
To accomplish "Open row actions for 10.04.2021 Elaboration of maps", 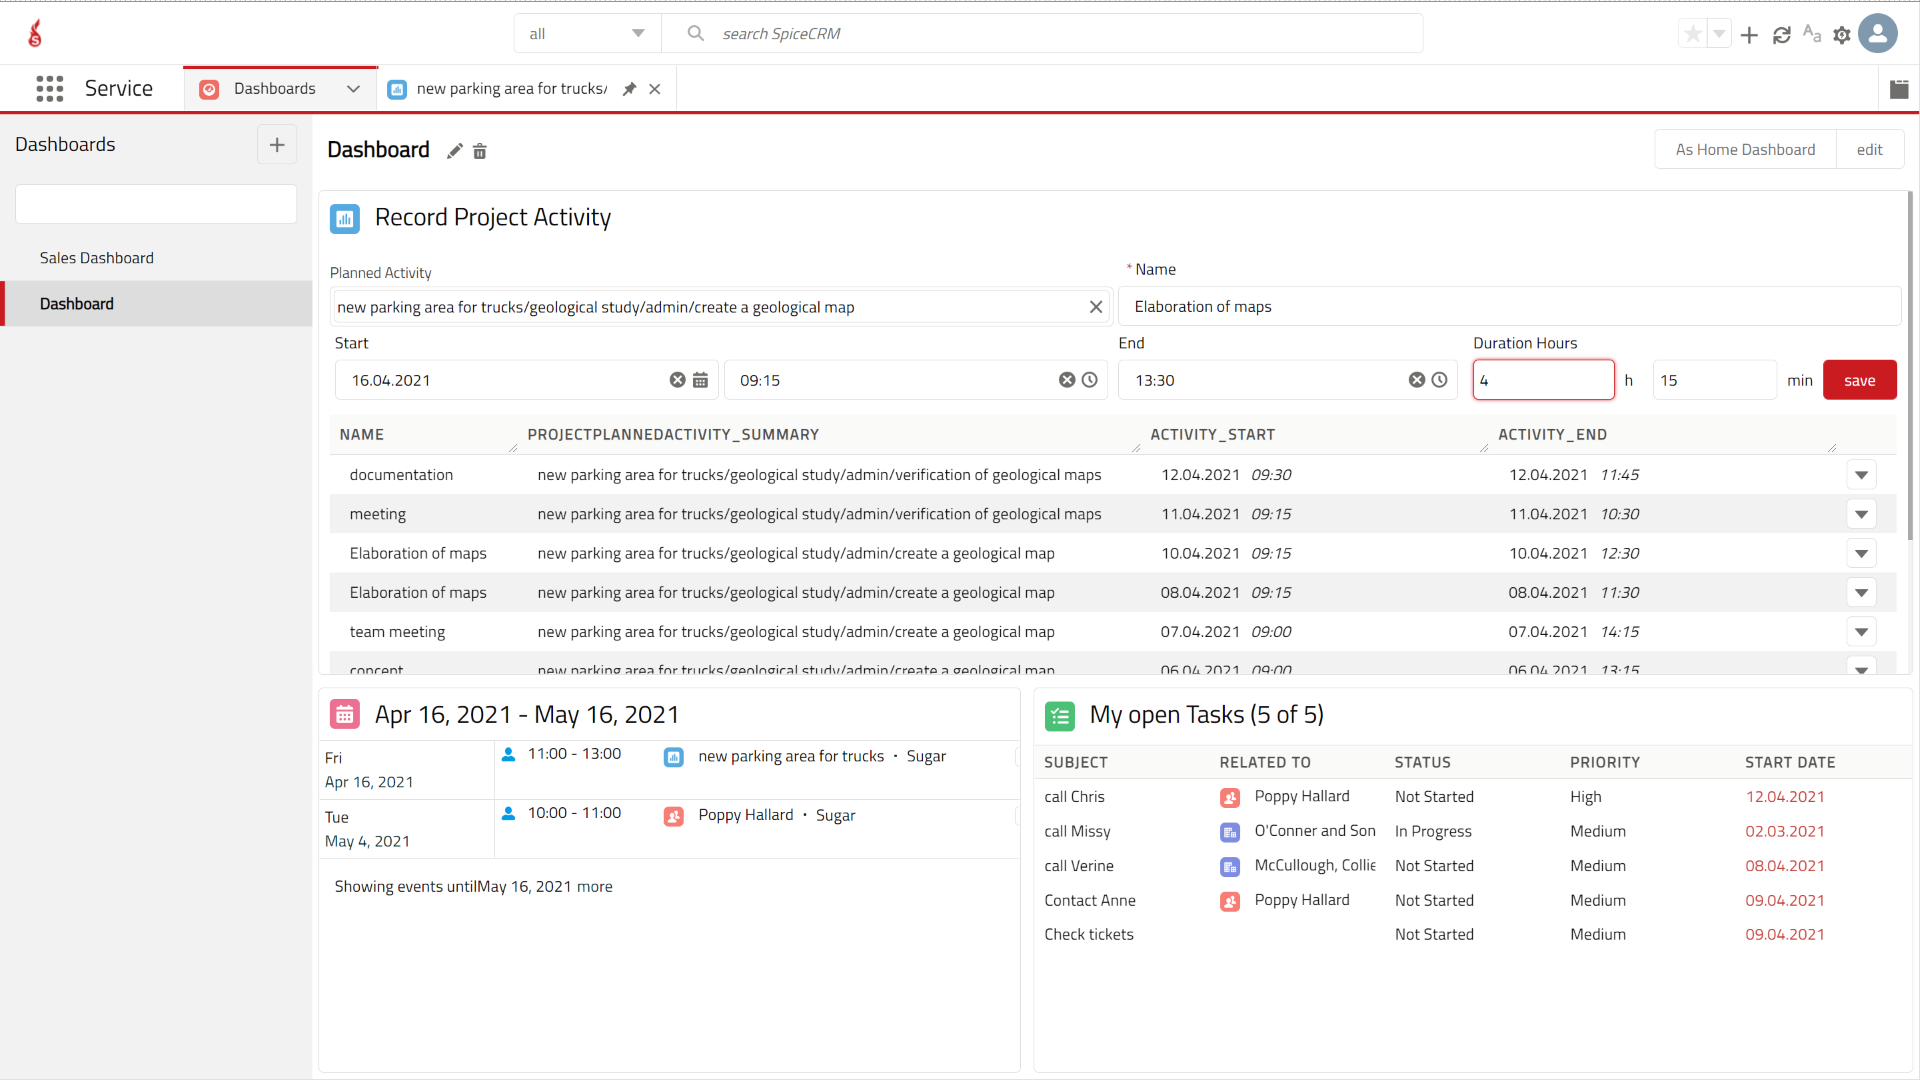I will click(x=1861, y=553).
